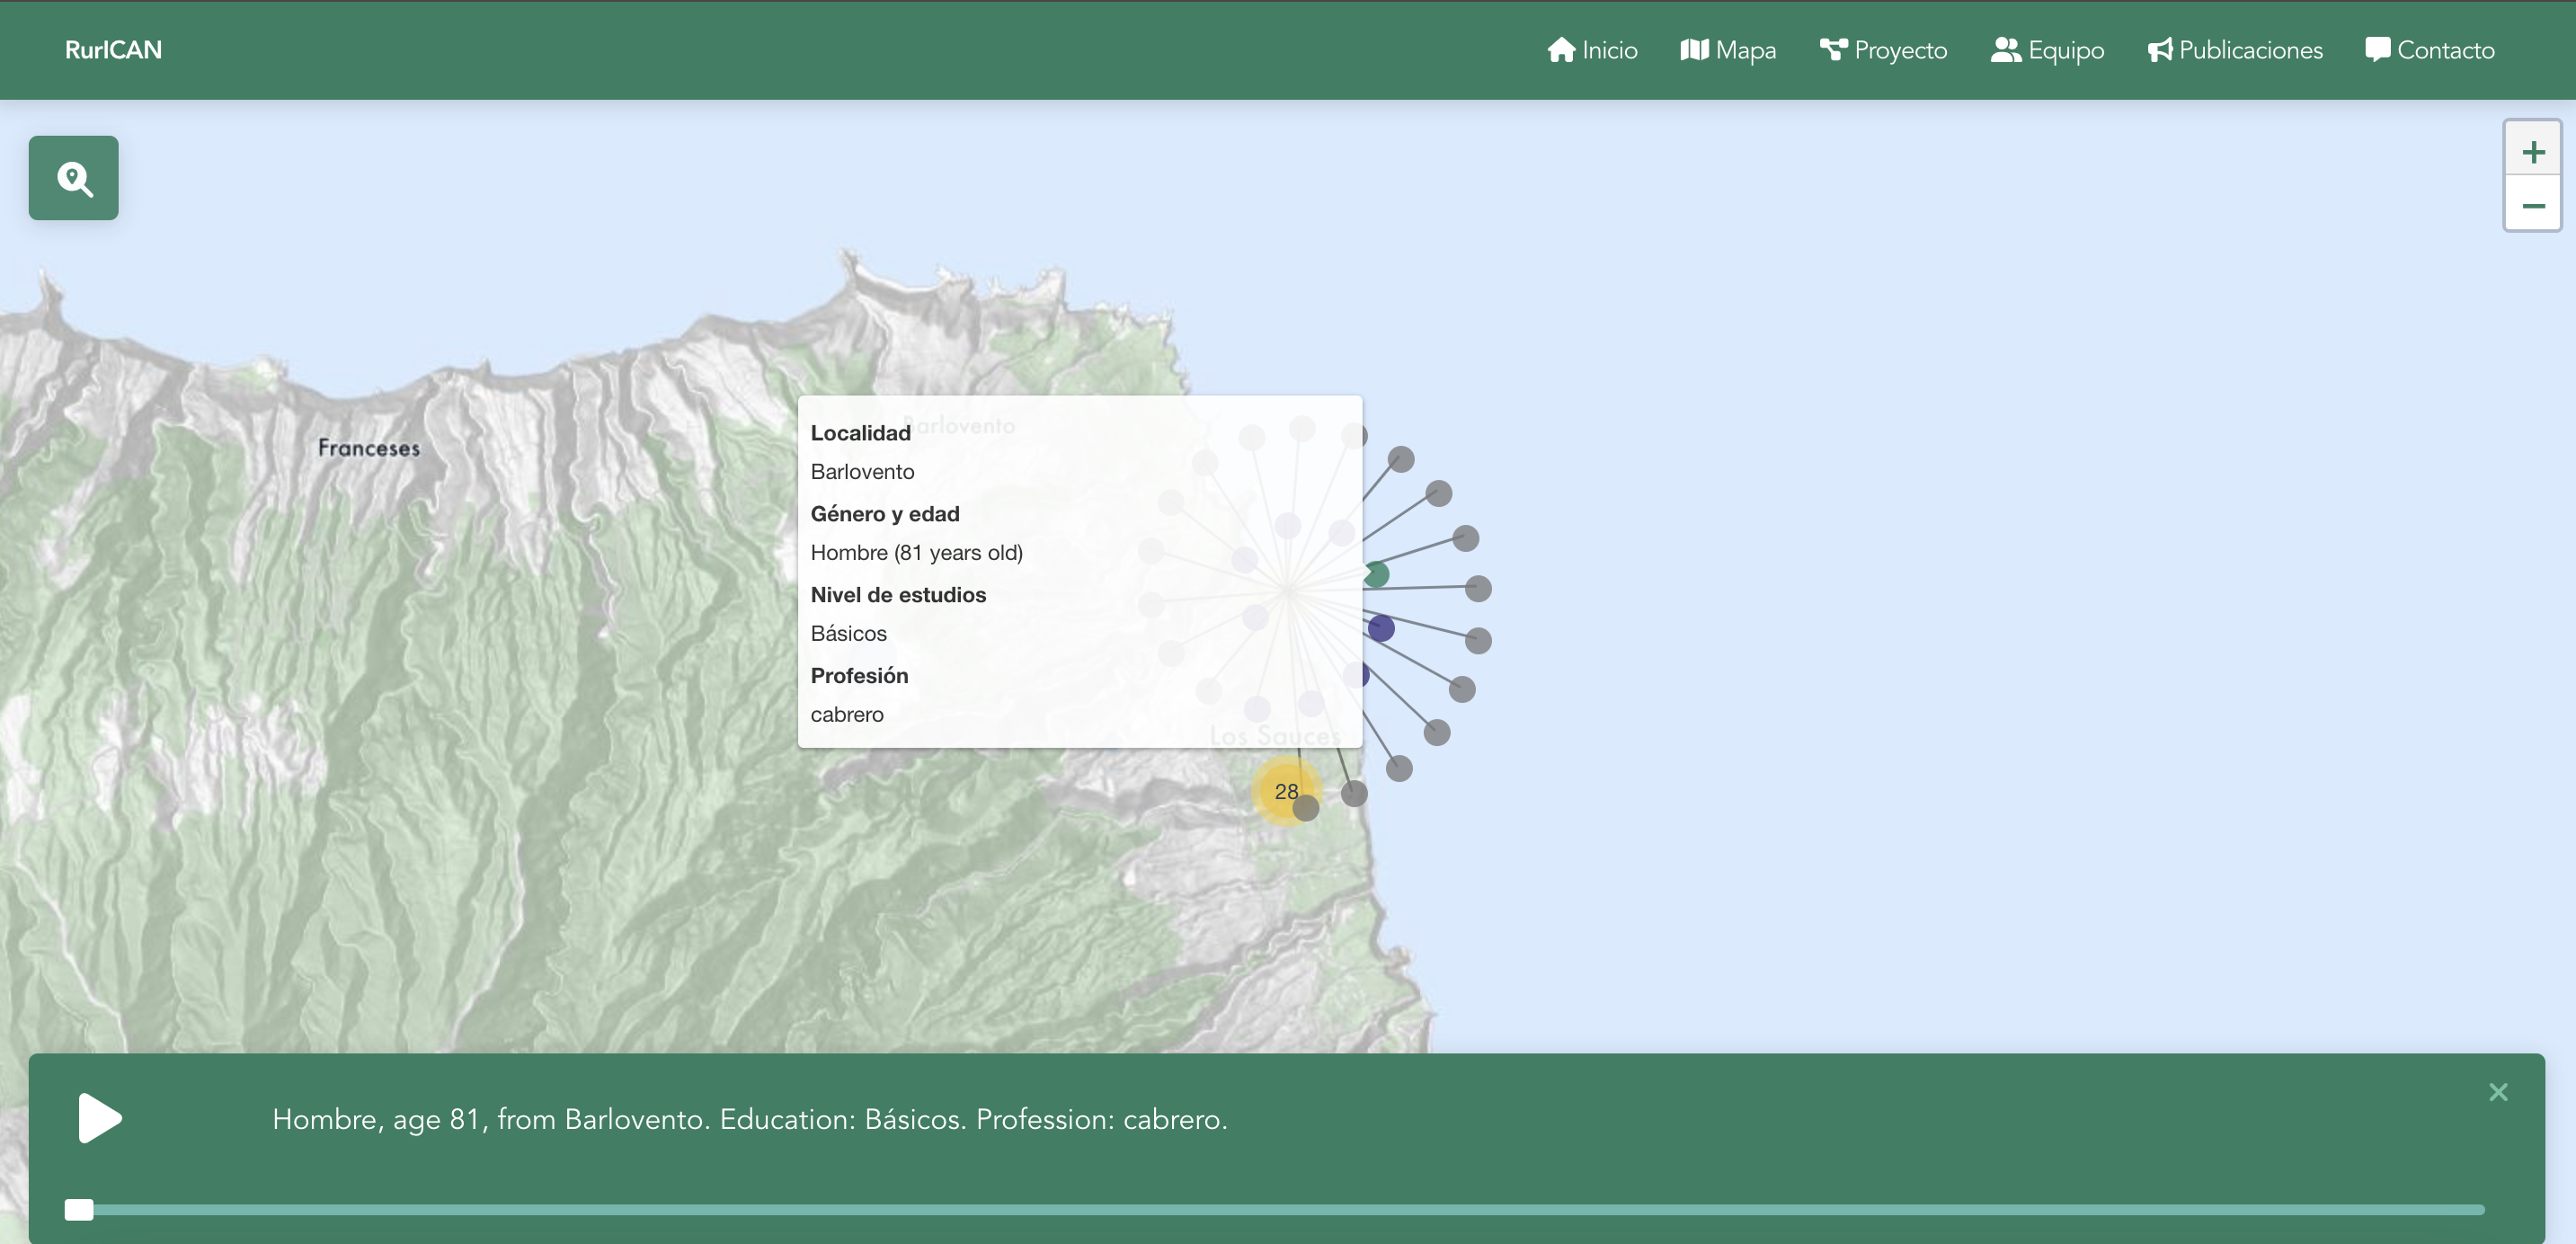Screen dimensions: 2576x1244
Task: Play the informant audio recording
Action: pos(99,1118)
